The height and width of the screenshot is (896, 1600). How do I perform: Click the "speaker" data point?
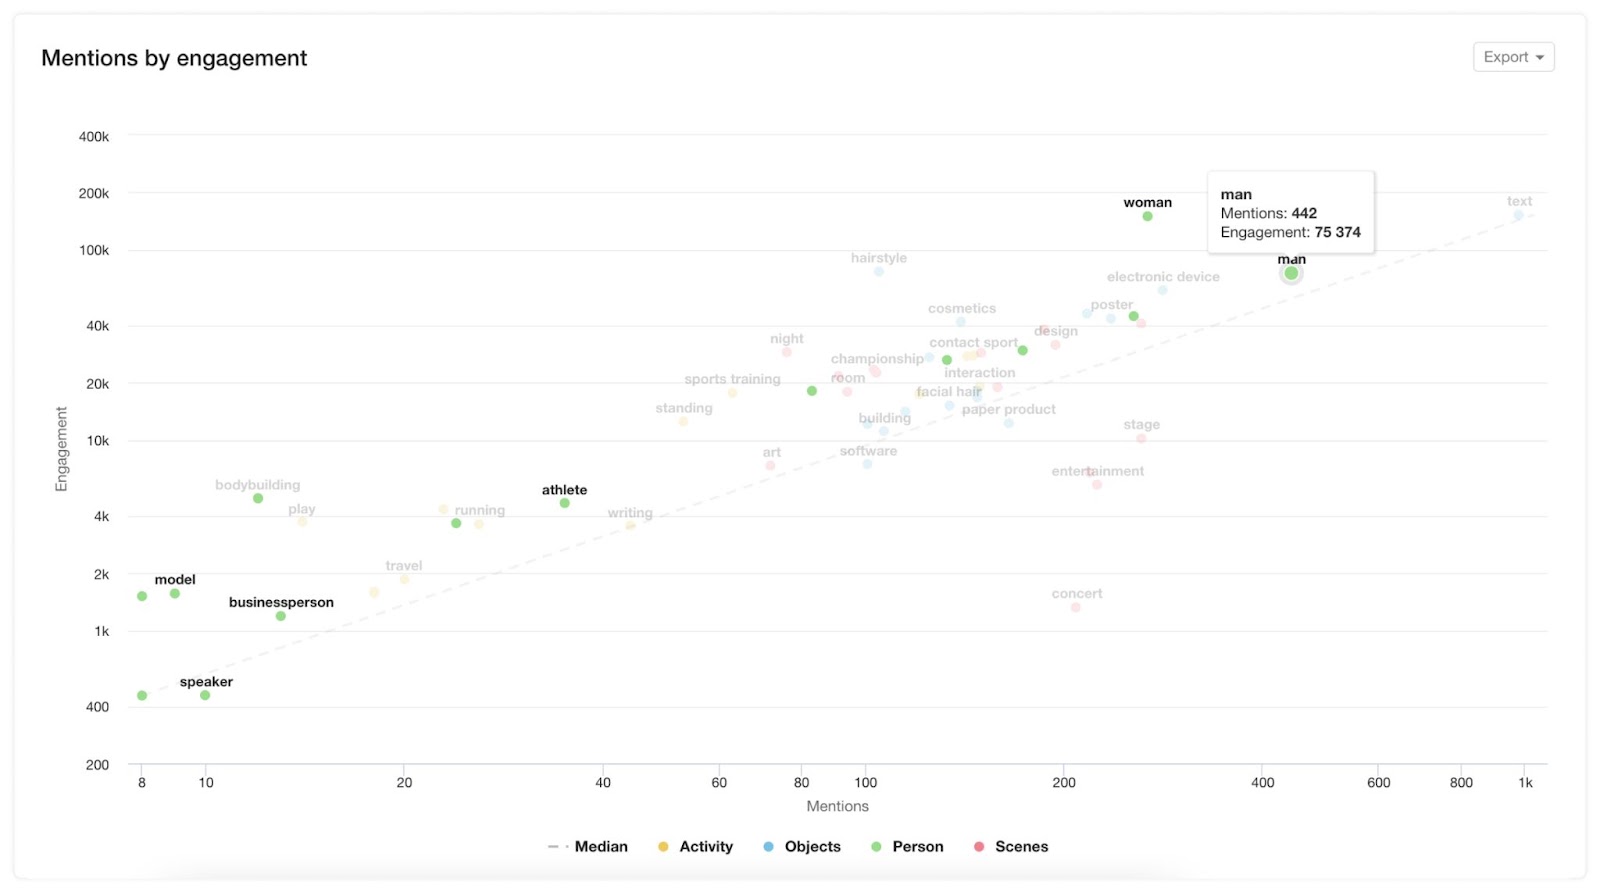click(x=206, y=694)
